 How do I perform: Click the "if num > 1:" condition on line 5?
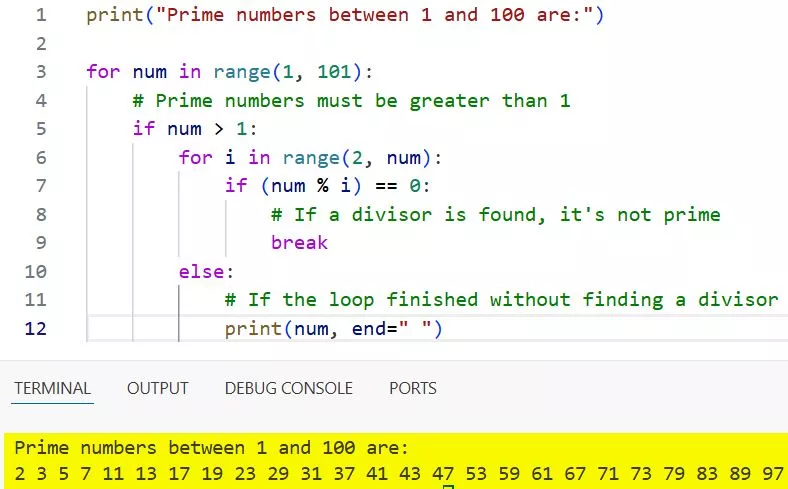coord(195,129)
